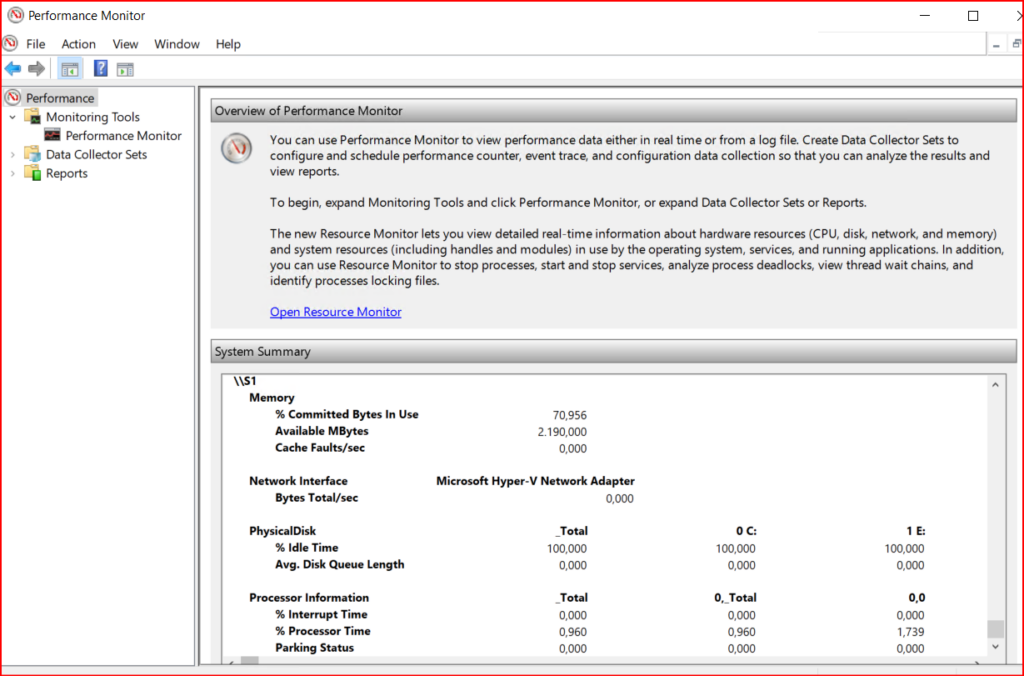Image resolution: width=1024 pixels, height=676 pixels.
Task: Click the Open Resource Monitor link
Action: point(335,312)
